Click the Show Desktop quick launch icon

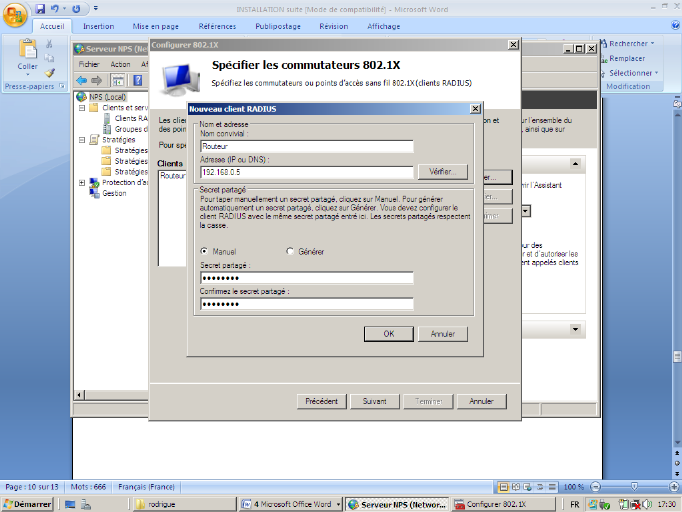(70, 504)
